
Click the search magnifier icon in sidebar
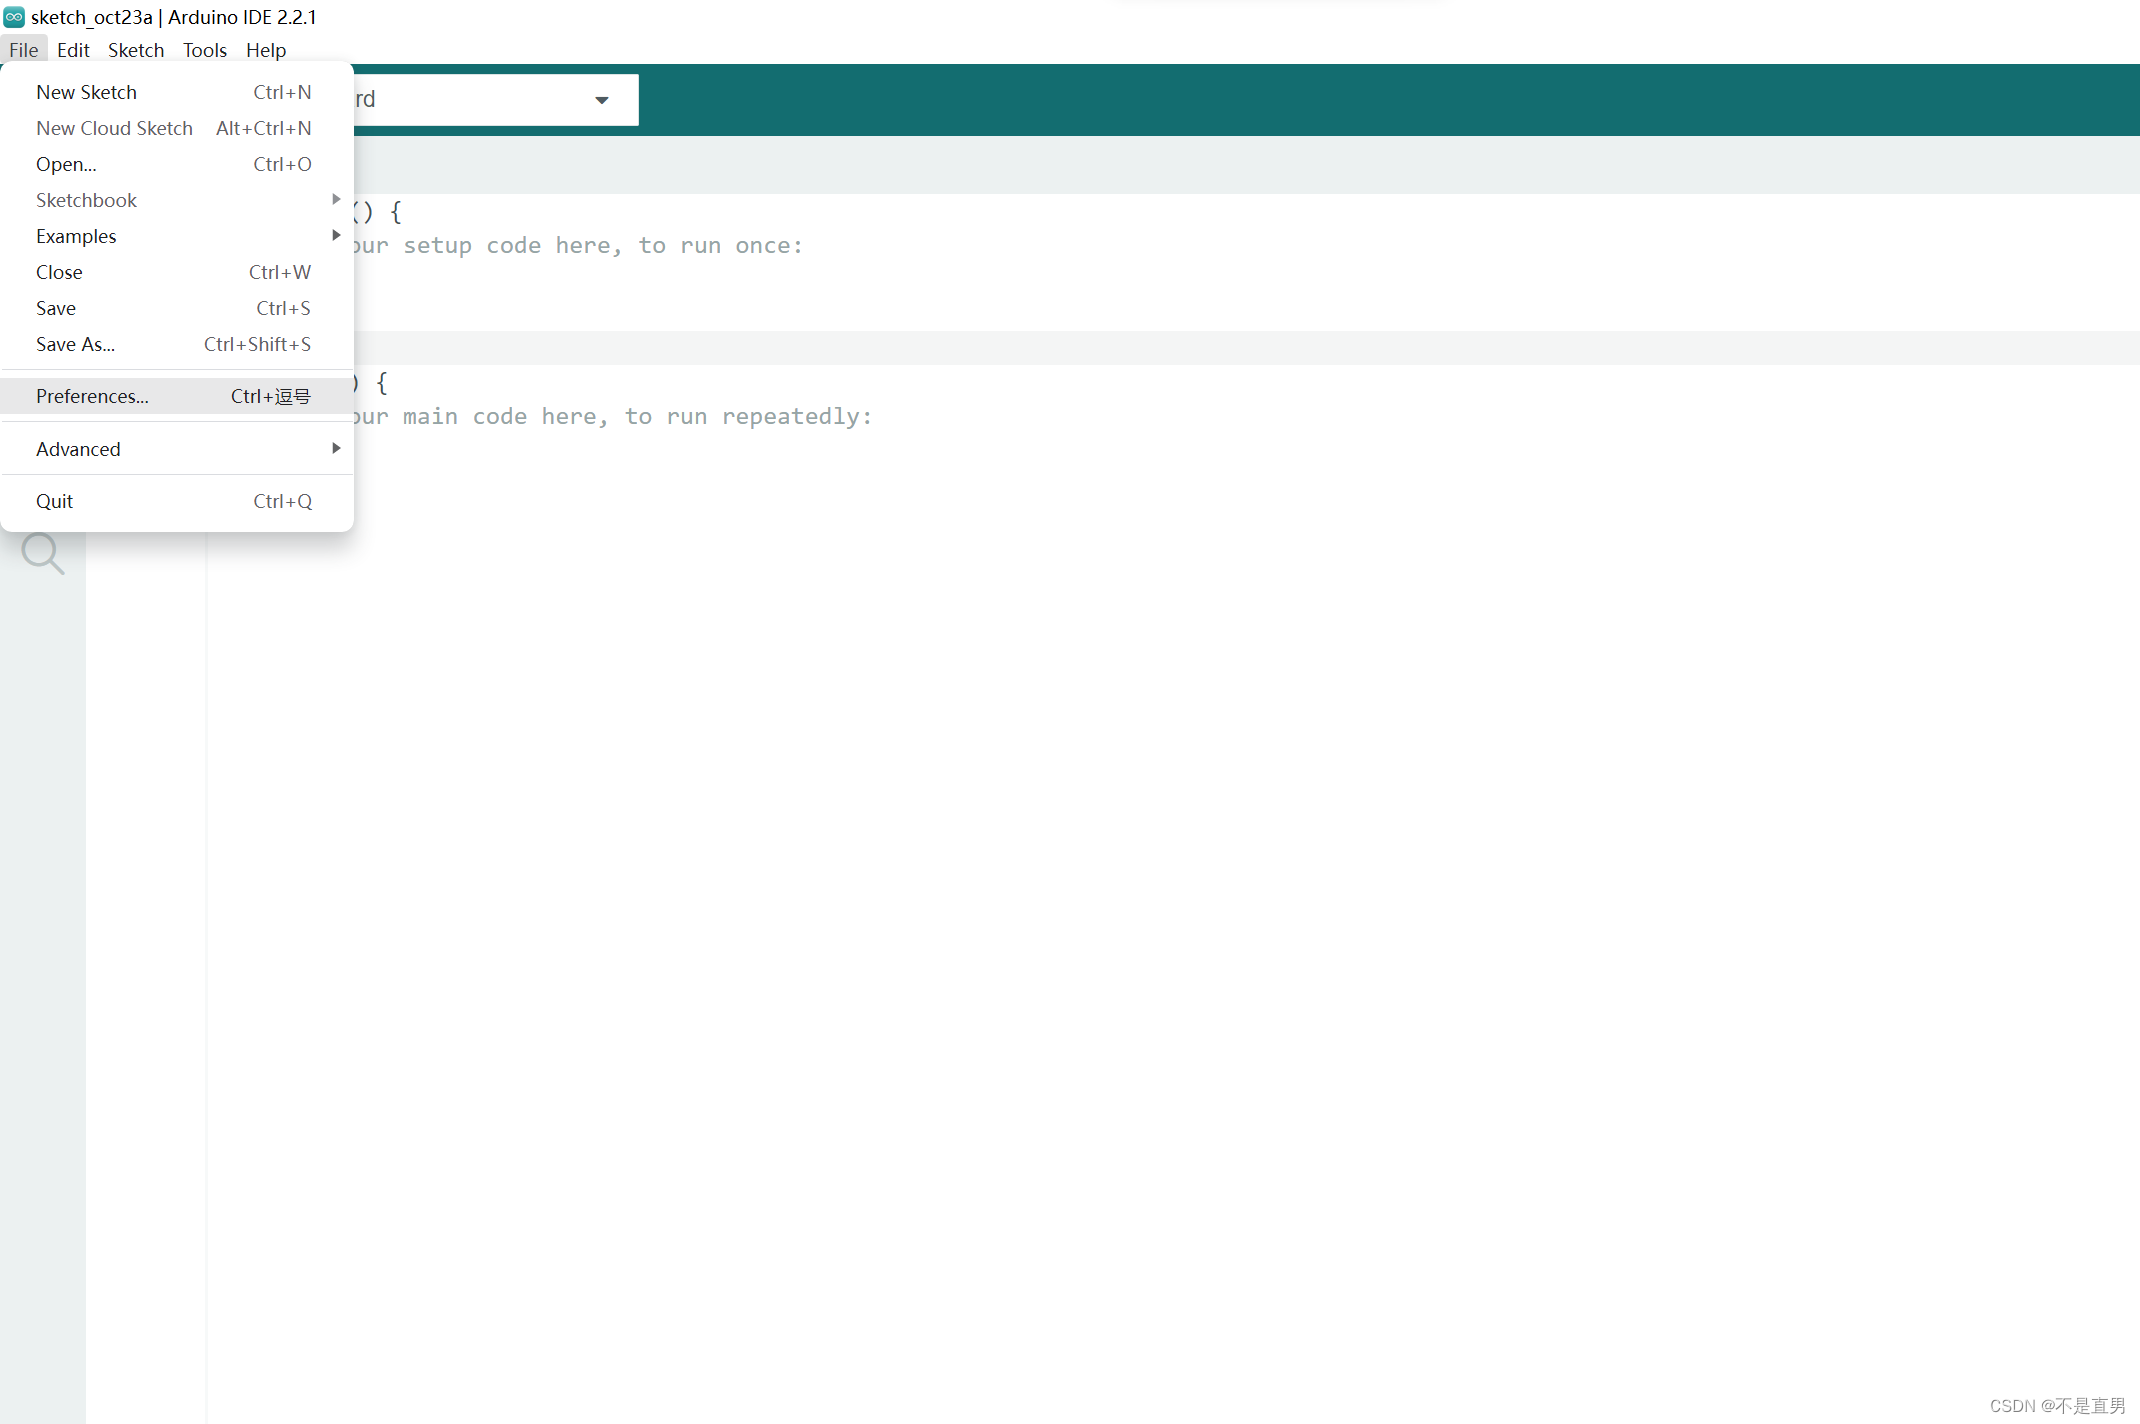[42, 553]
